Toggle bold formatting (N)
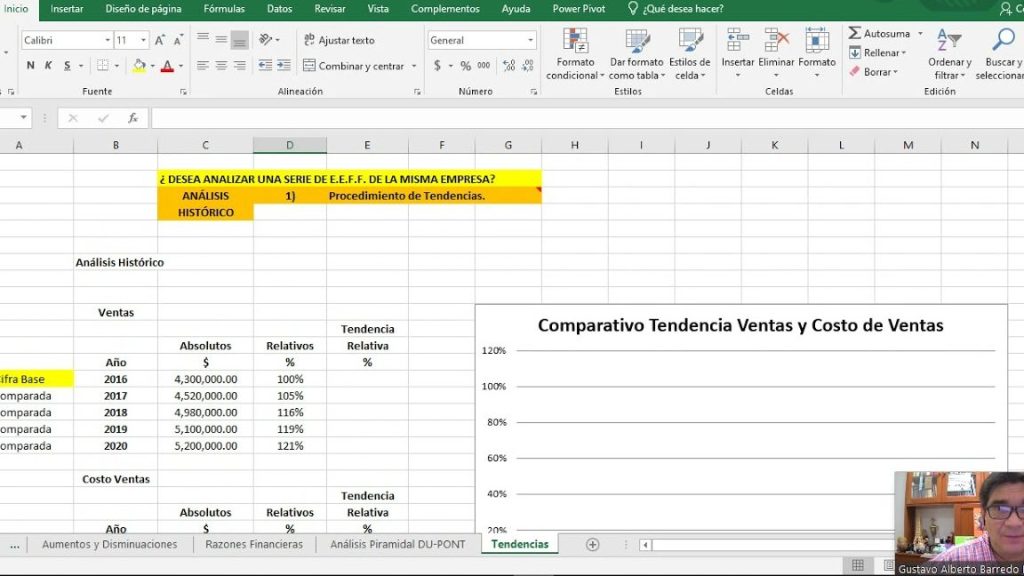Screen dimensions: 1024x576 (x=30, y=66)
